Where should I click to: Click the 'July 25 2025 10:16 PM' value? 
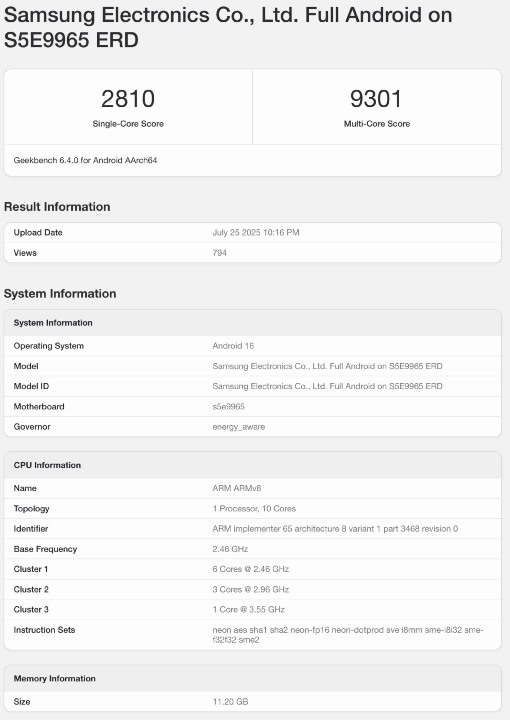[256, 232]
